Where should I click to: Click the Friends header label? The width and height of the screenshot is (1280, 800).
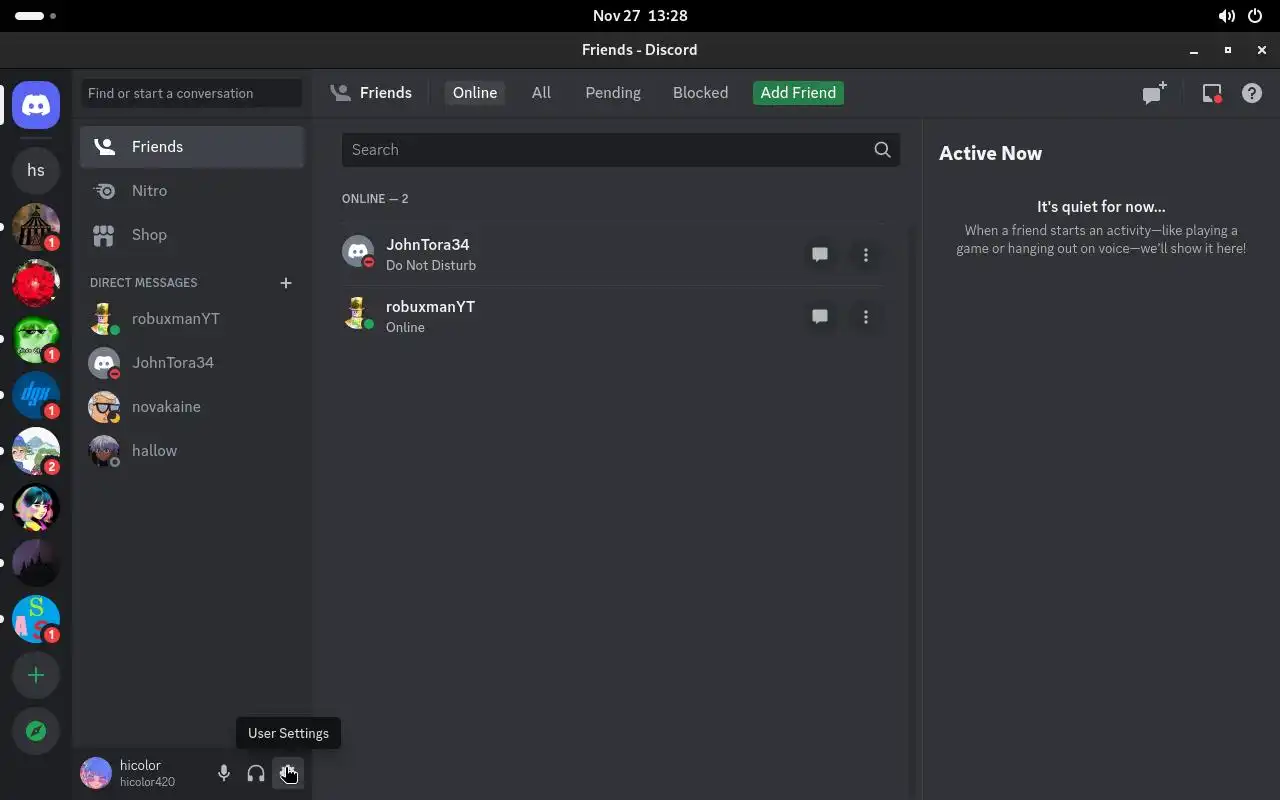386,93
